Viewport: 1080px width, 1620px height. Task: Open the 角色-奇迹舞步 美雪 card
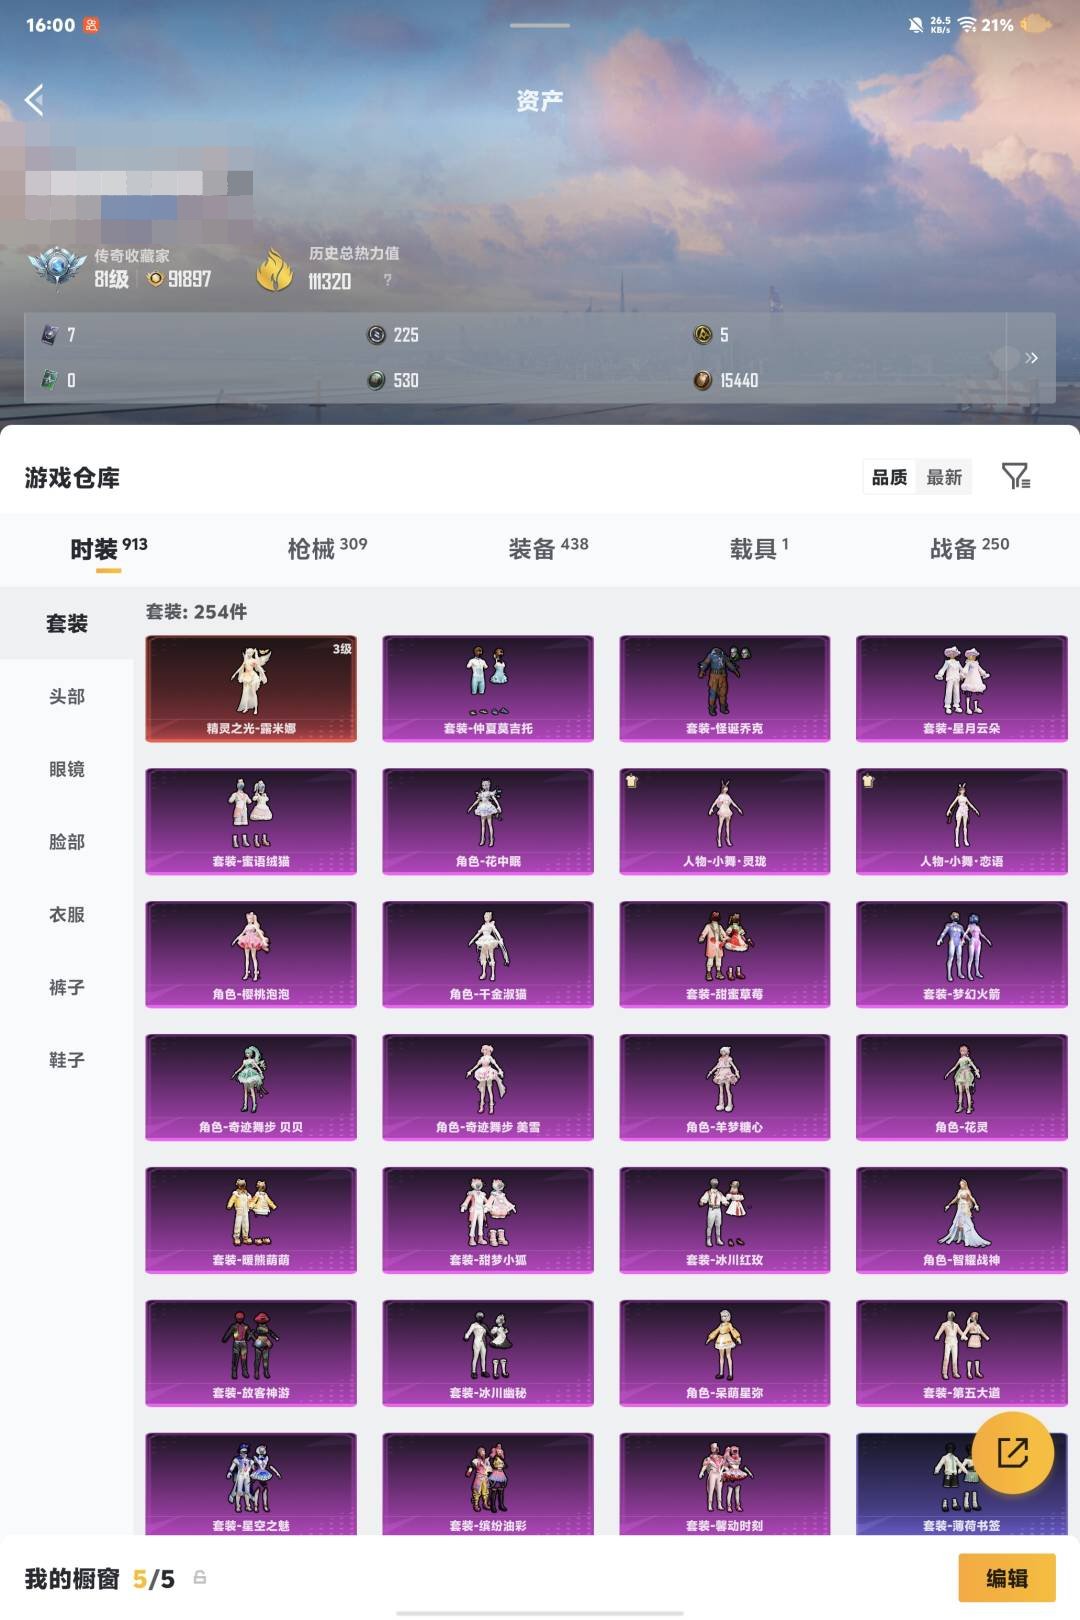[488, 1088]
